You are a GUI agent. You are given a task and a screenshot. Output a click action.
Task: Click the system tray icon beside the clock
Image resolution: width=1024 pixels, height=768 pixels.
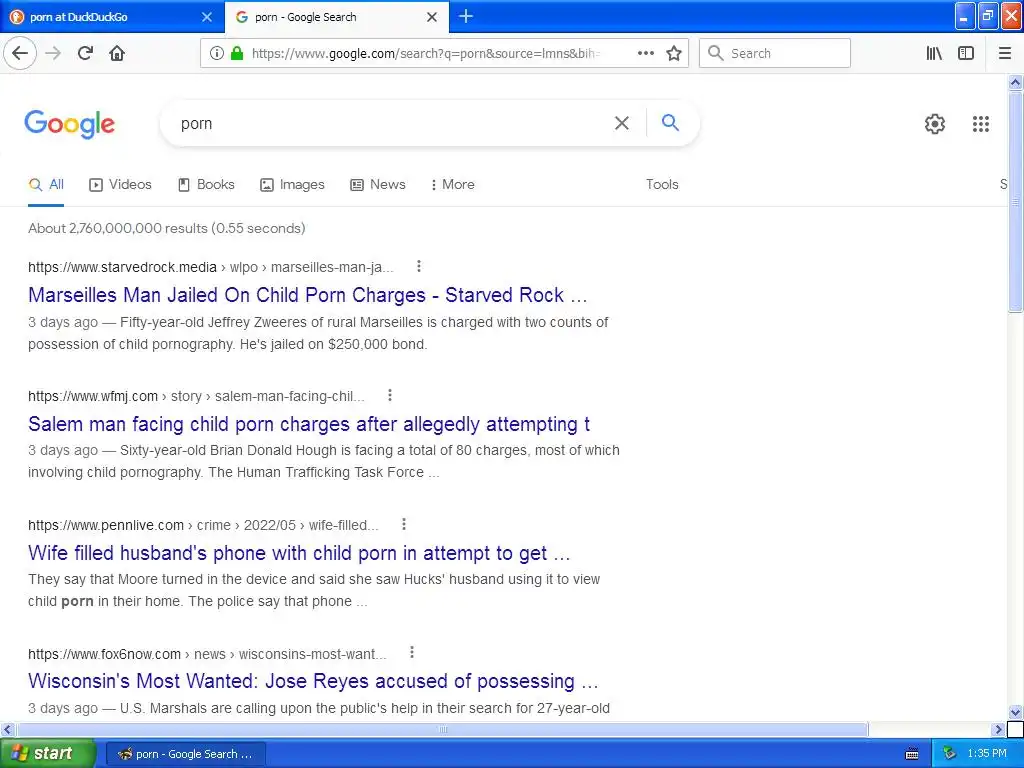tap(949, 754)
